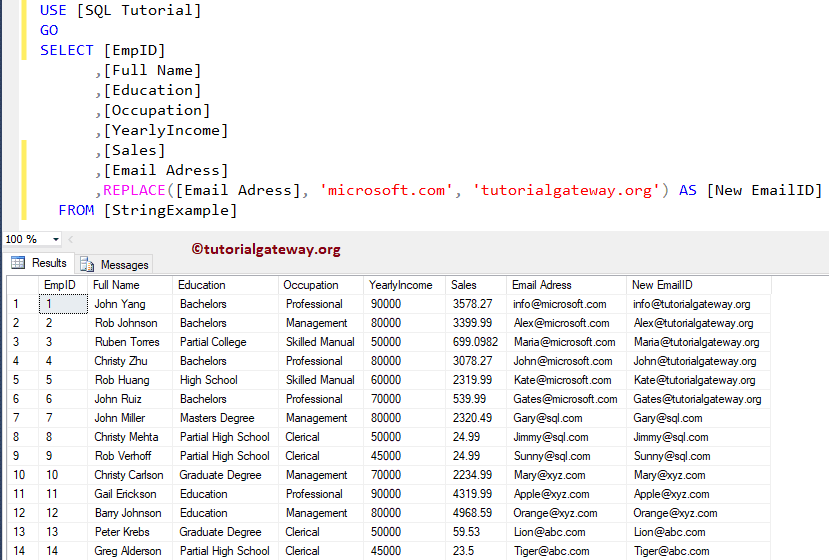Click the FROM keyword in the editor
Screen dimensions: 829x560
(76, 210)
